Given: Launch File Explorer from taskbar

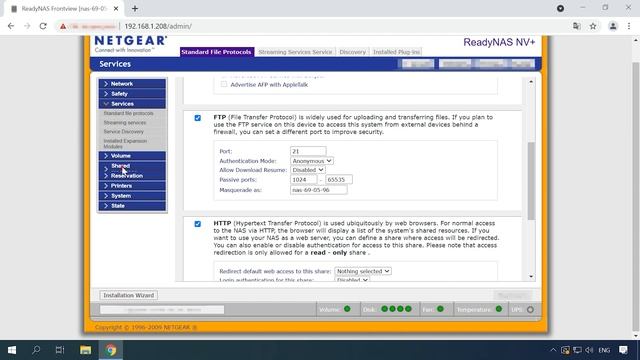Looking at the screenshot, I should tap(85, 350).
